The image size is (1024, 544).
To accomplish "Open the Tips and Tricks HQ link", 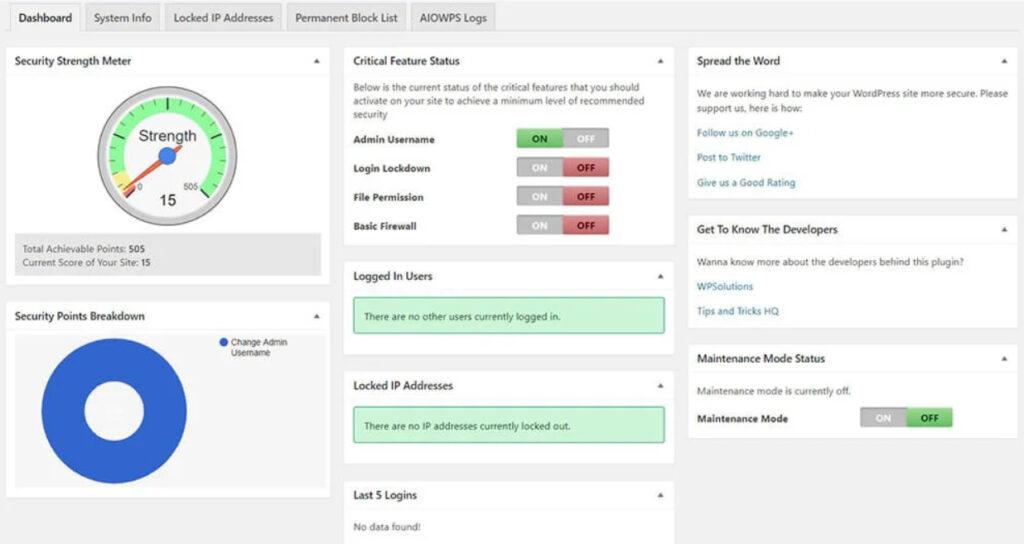I will pyautogui.click(x=737, y=311).
